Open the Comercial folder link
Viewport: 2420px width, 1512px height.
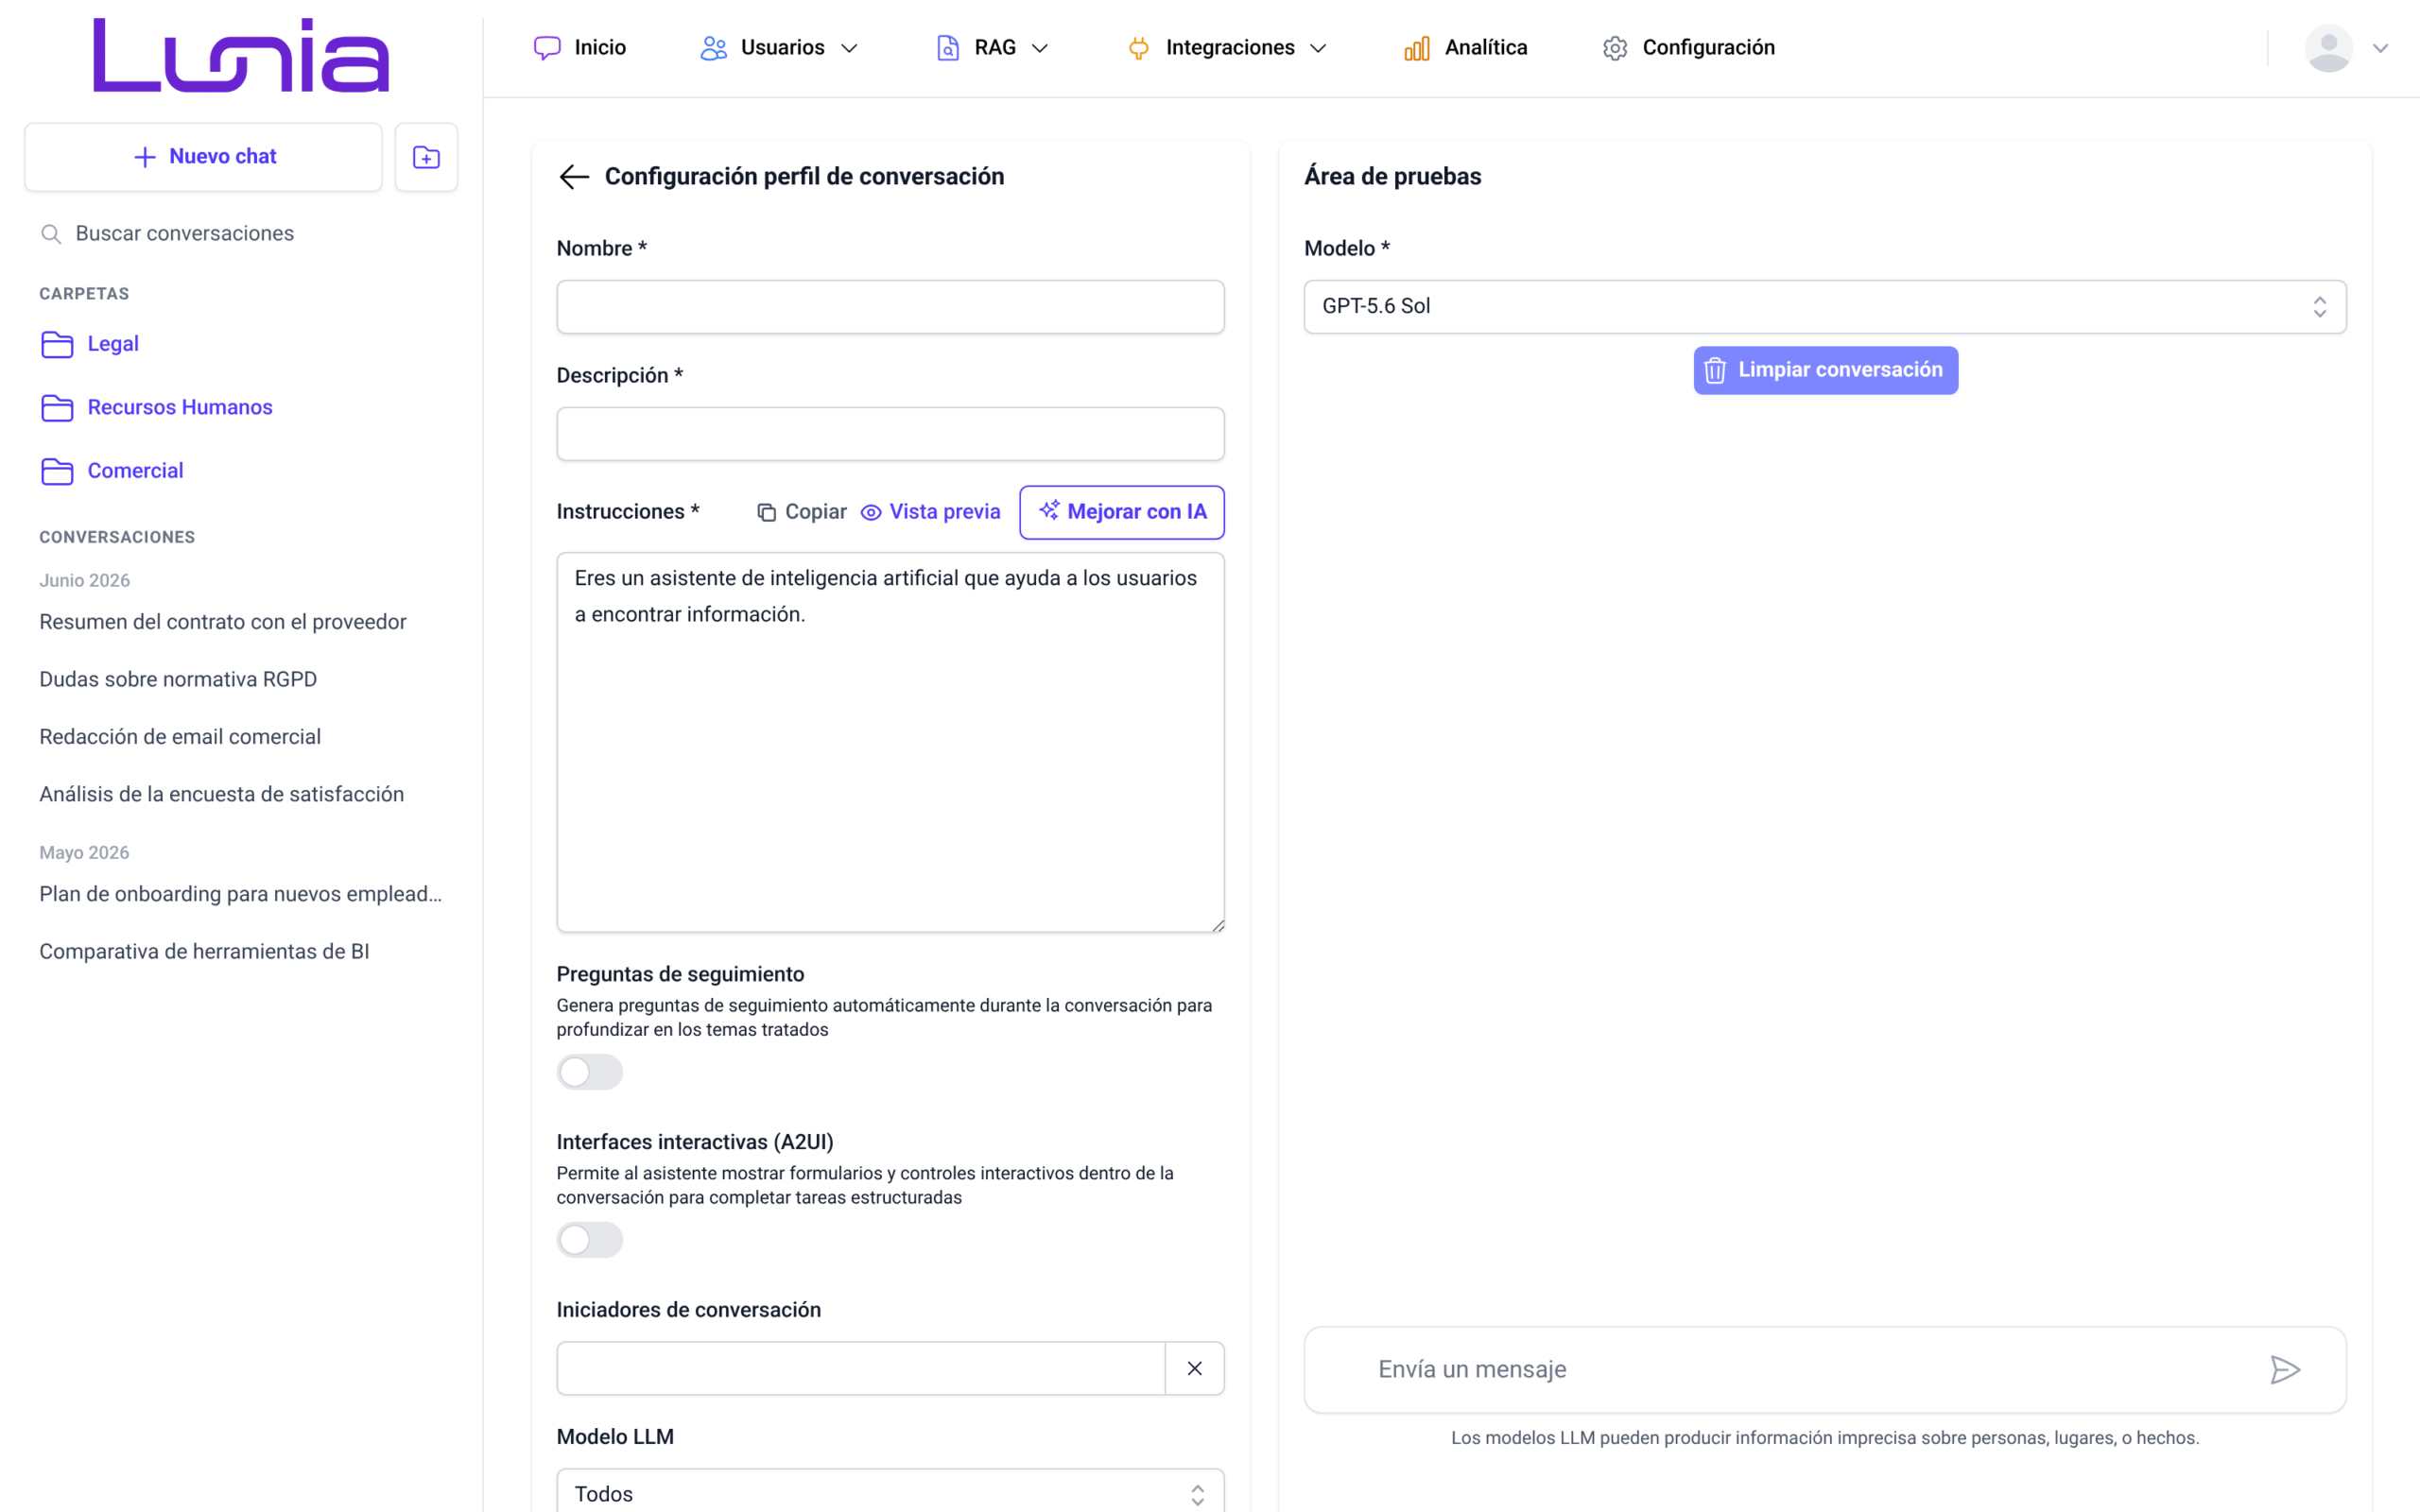[x=135, y=471]
